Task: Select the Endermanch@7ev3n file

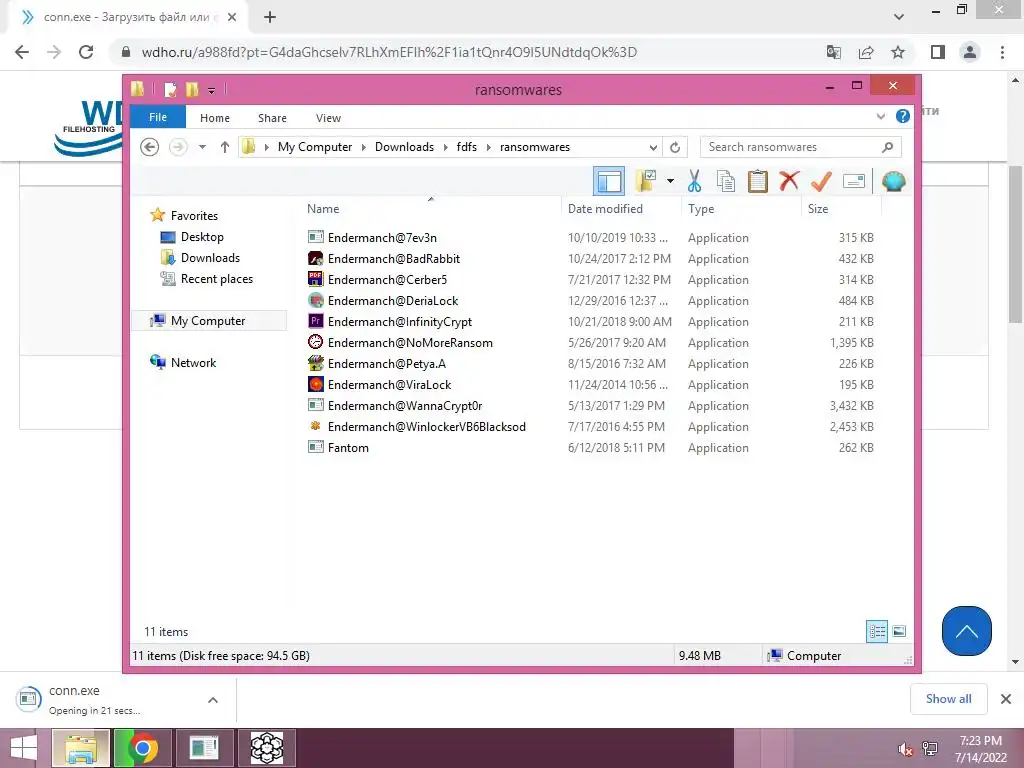Action: point(383,238)
